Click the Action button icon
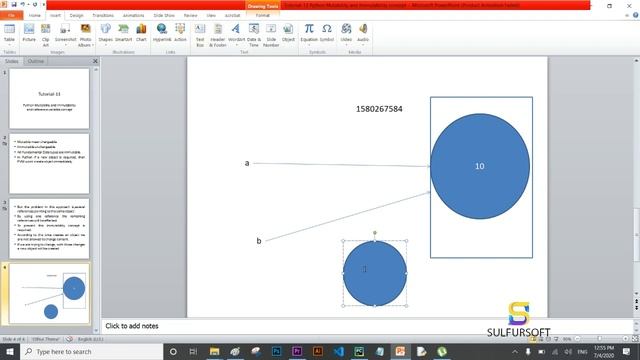 click(180, 33)
